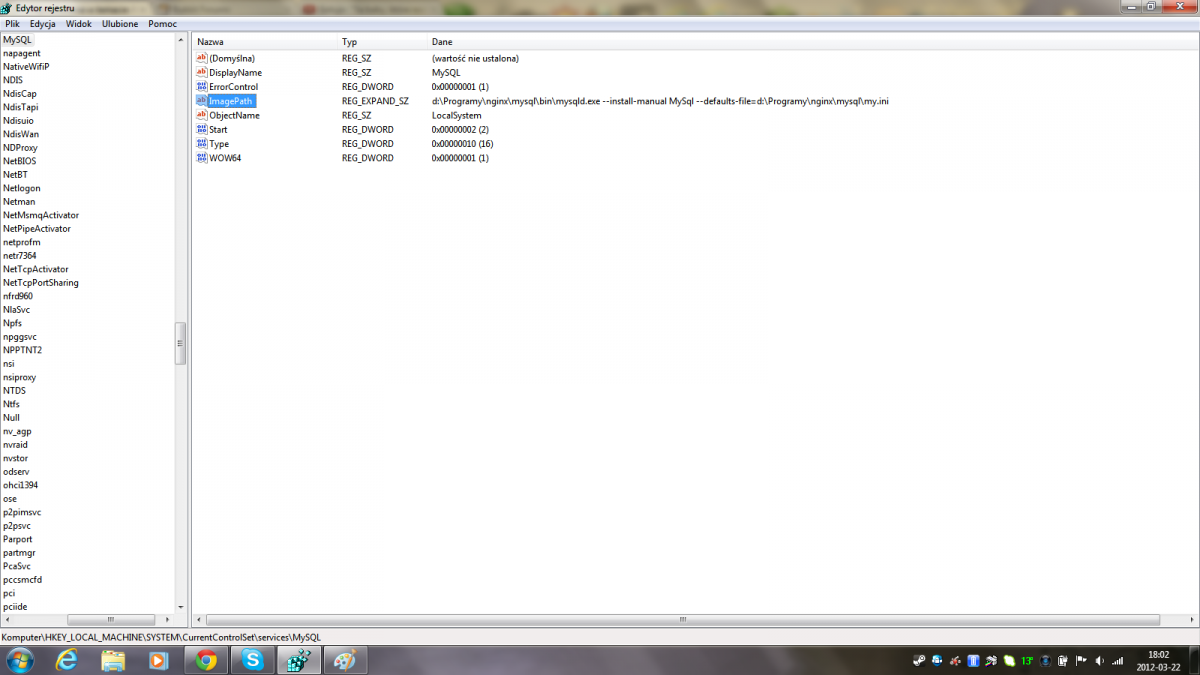The width and height of the screenshot is (1200, 675).
Task: Open the Pomoc menu
Action: point(162,23)
